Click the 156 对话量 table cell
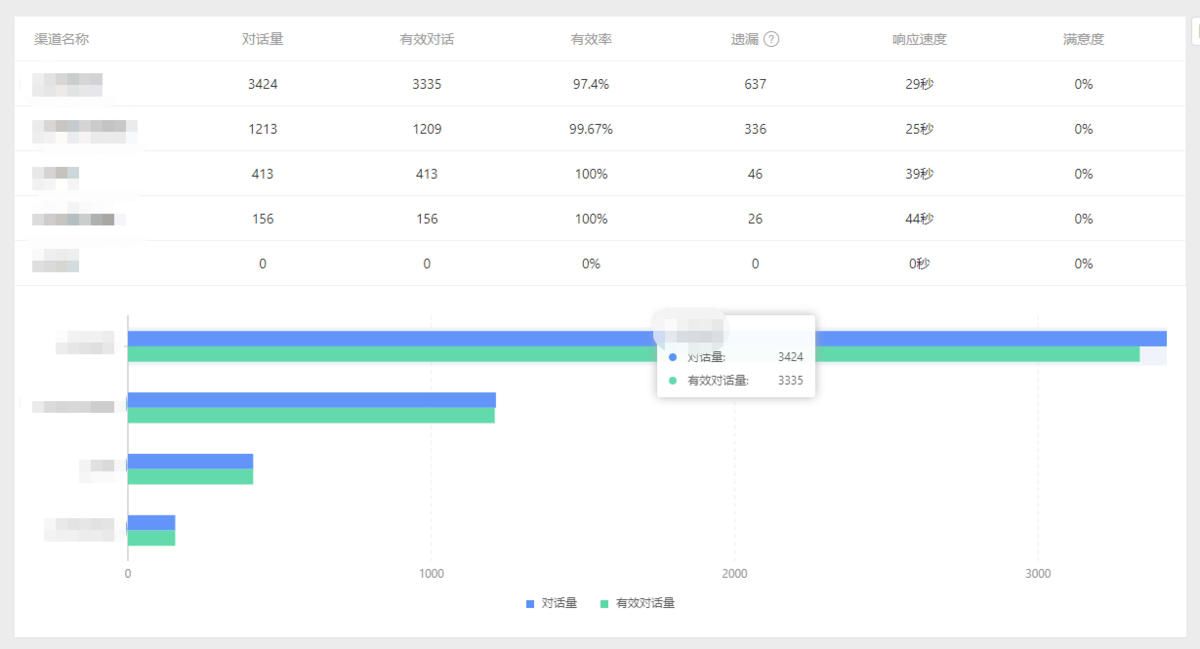The width and height of the screenshot is (1200, 649). pos(263,219)
